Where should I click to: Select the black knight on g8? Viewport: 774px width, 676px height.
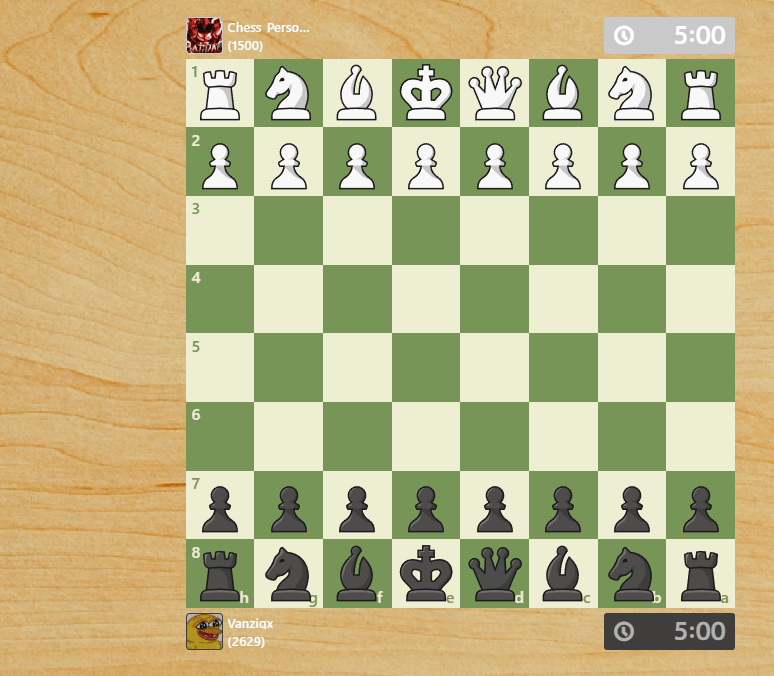coord(289,574)
